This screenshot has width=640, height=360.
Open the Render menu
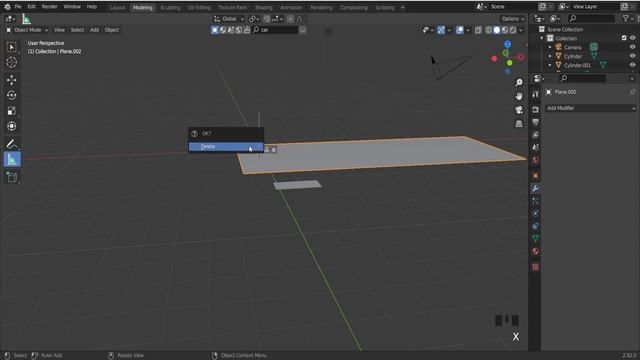(x=49, y=7)
